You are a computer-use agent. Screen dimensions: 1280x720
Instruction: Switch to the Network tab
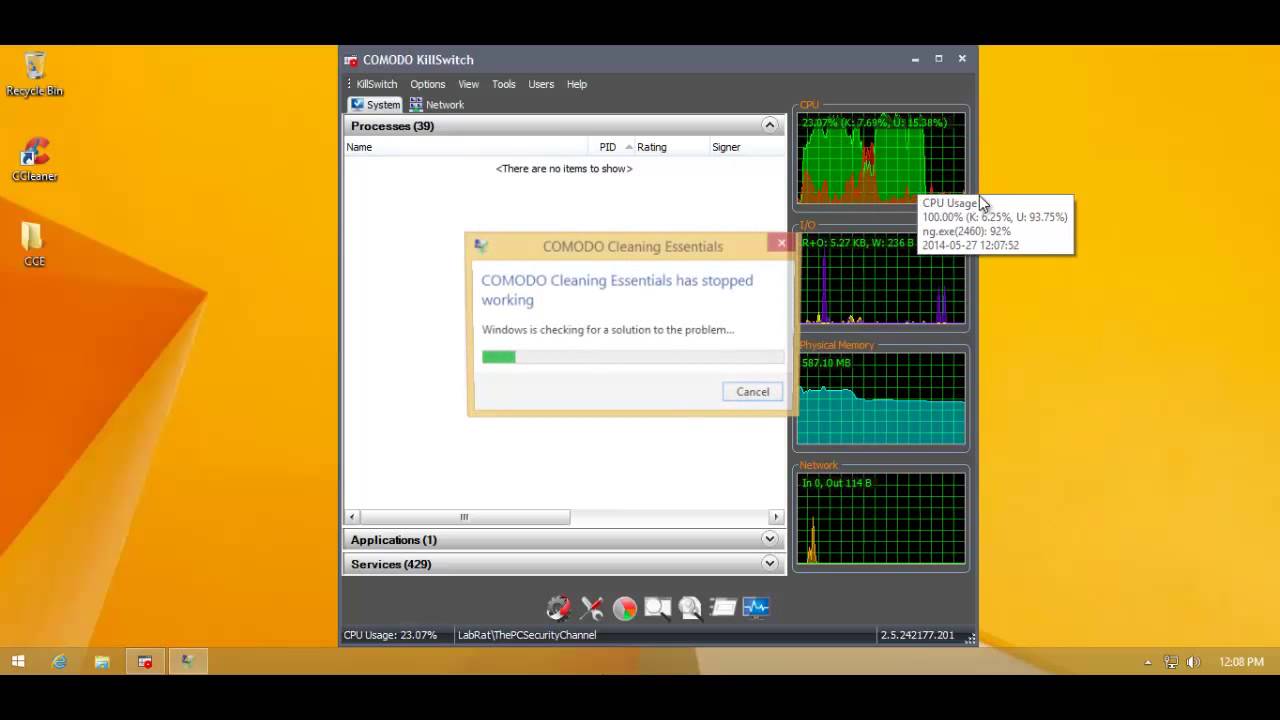[437, 104]
